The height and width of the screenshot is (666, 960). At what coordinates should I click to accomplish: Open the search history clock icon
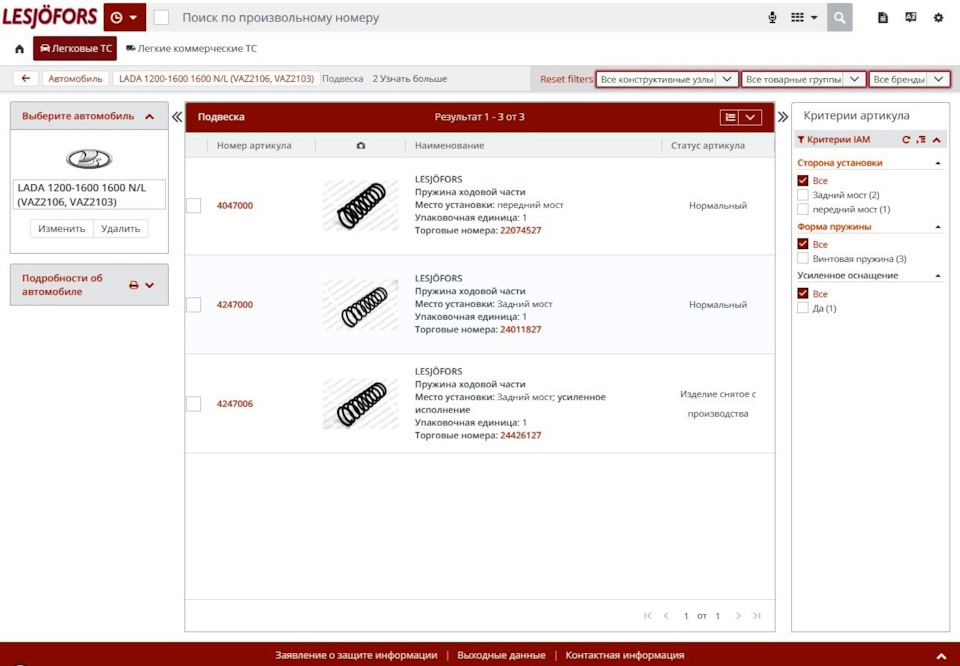click(x=116, y=18)
